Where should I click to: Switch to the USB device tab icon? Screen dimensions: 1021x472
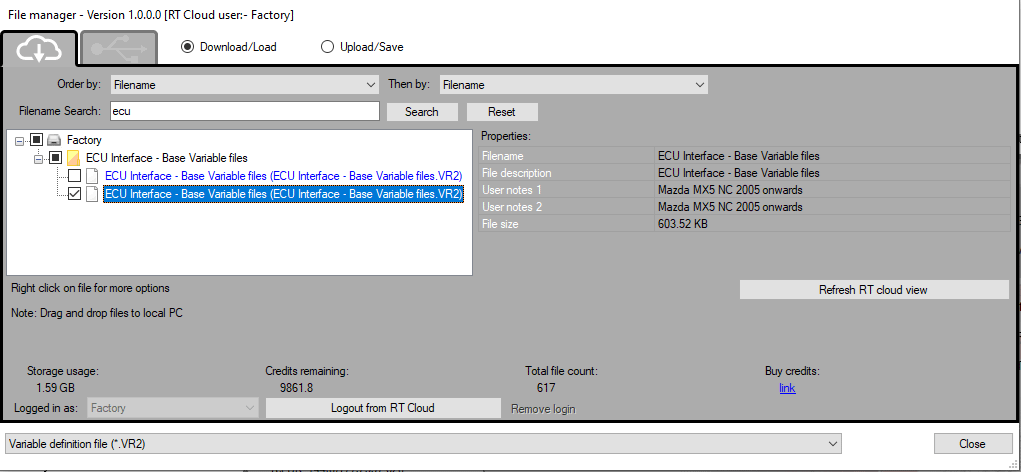pos(118,47)
